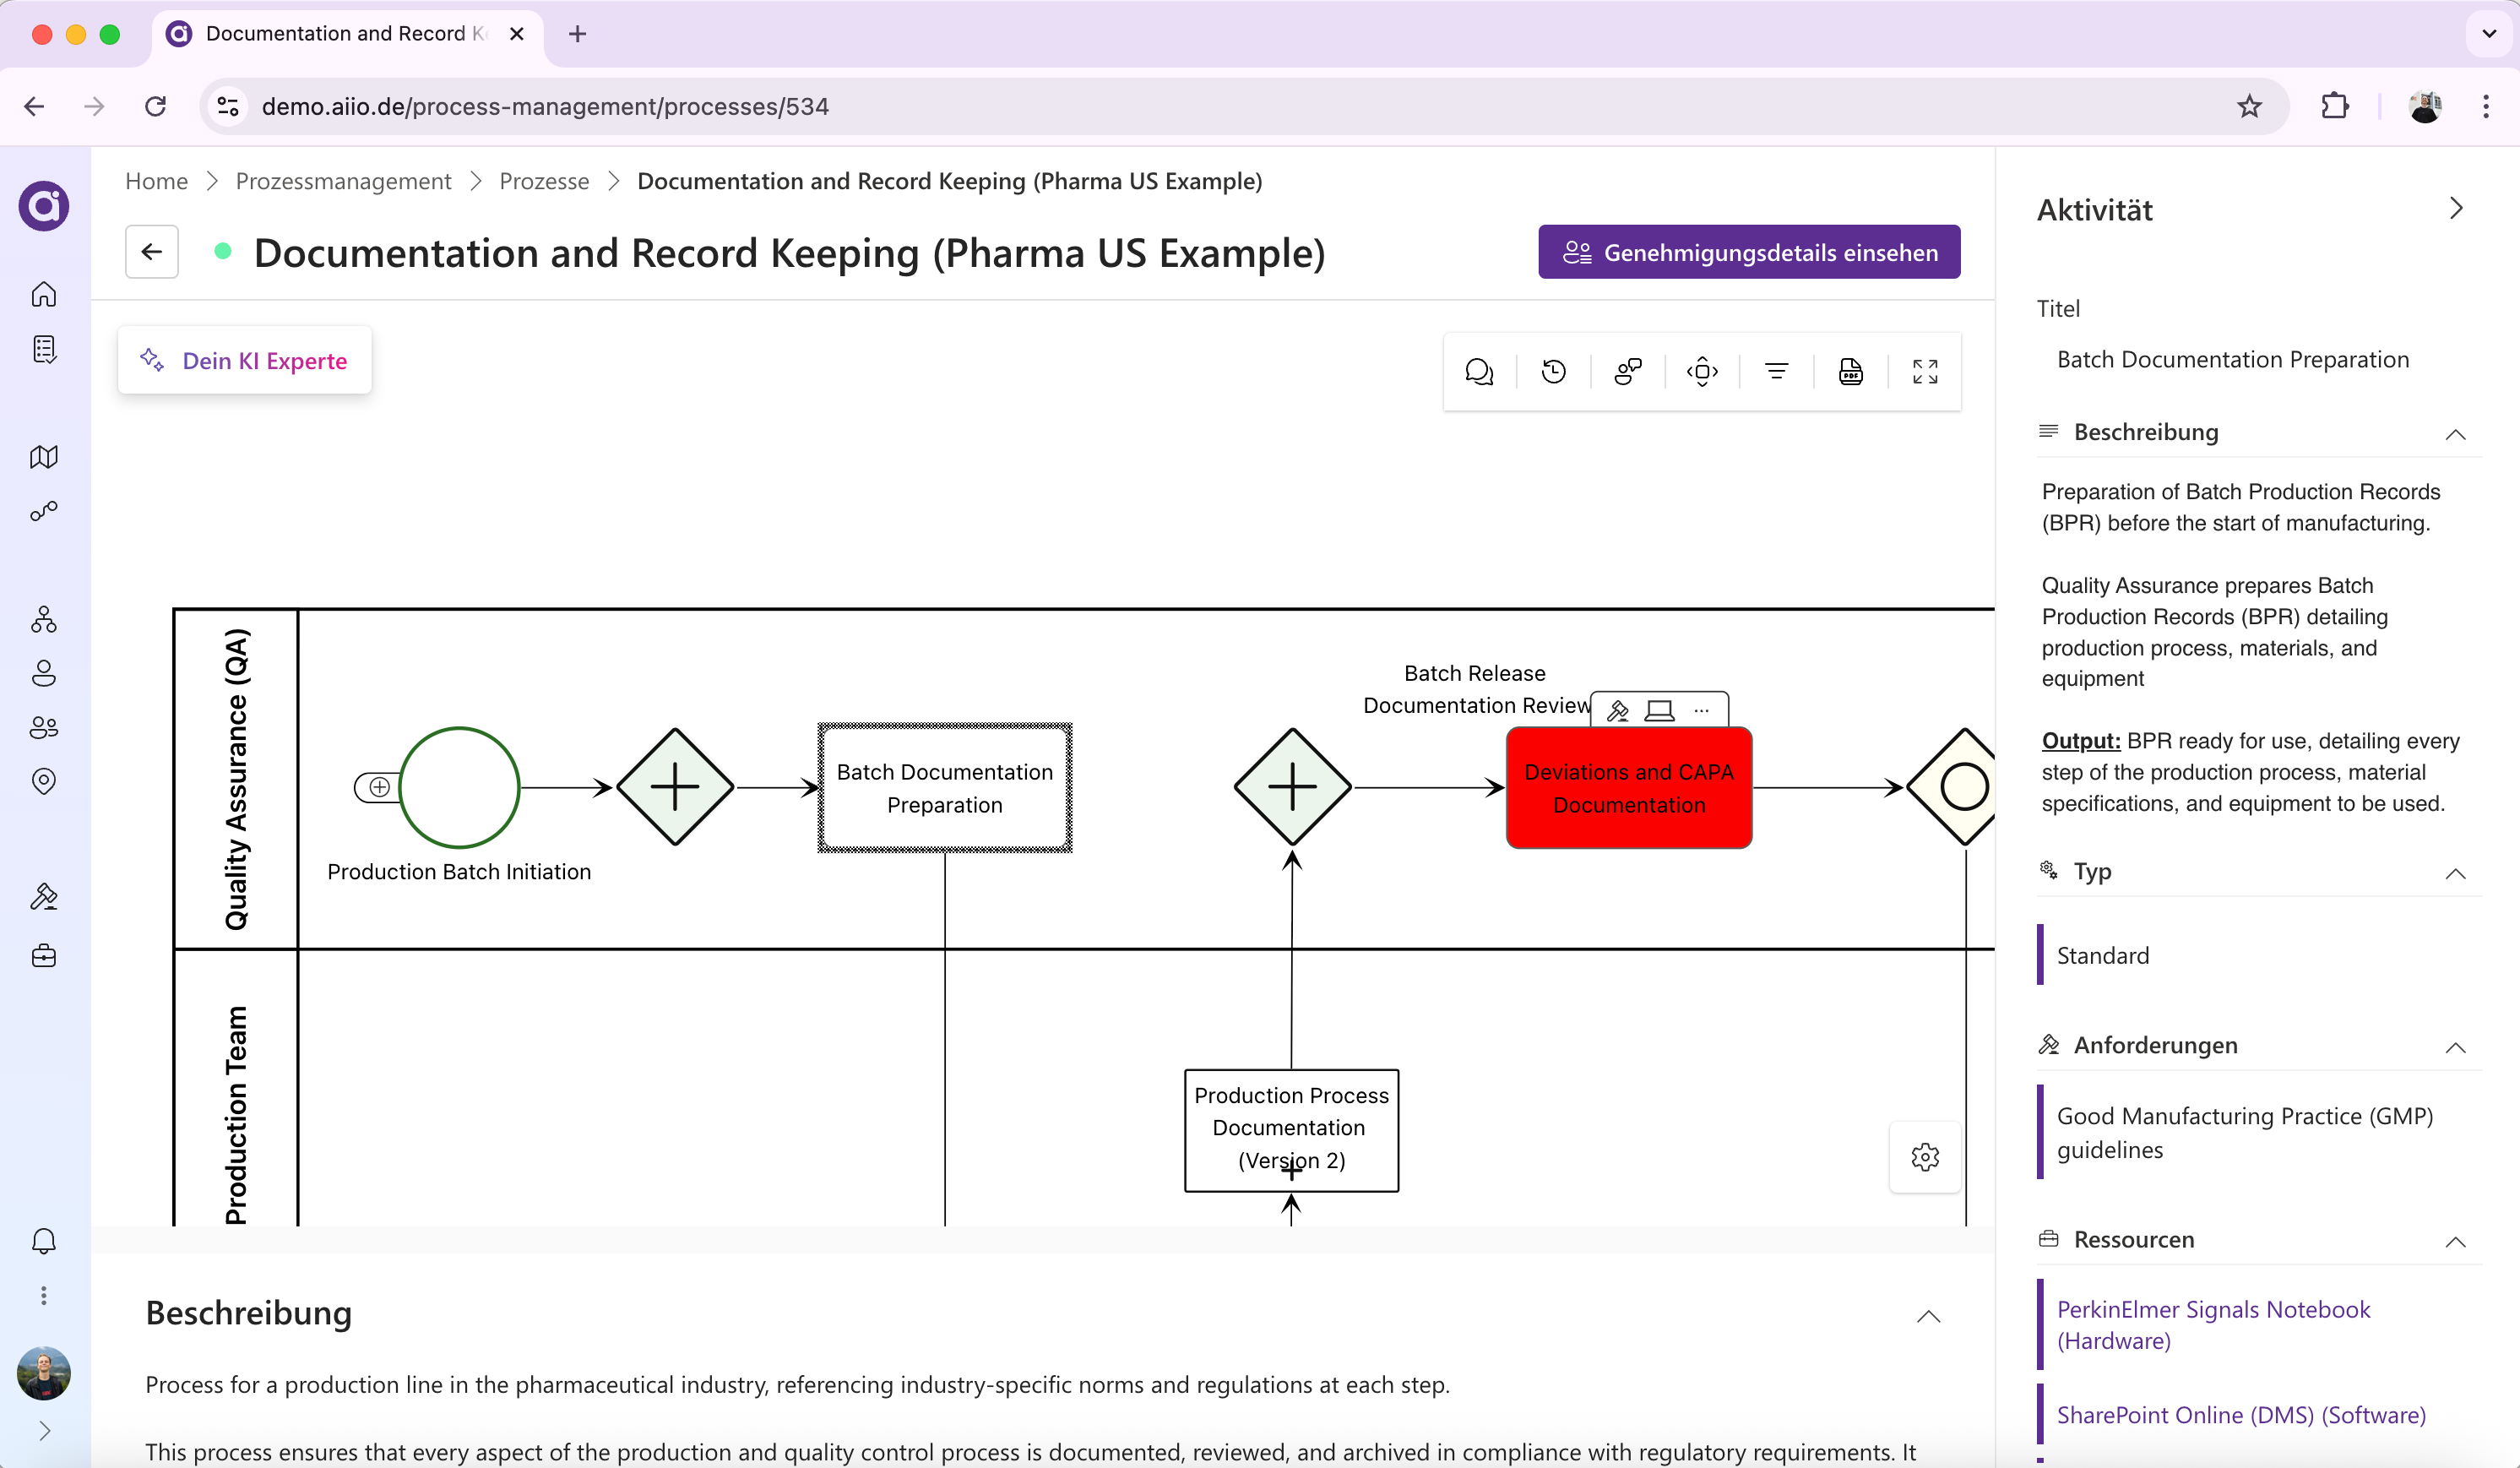This screenshot has height=1468, width=2520.
Task: Open the filter lines icon in toolbar
Action: pyautogui.click(x=1776, y=372)
